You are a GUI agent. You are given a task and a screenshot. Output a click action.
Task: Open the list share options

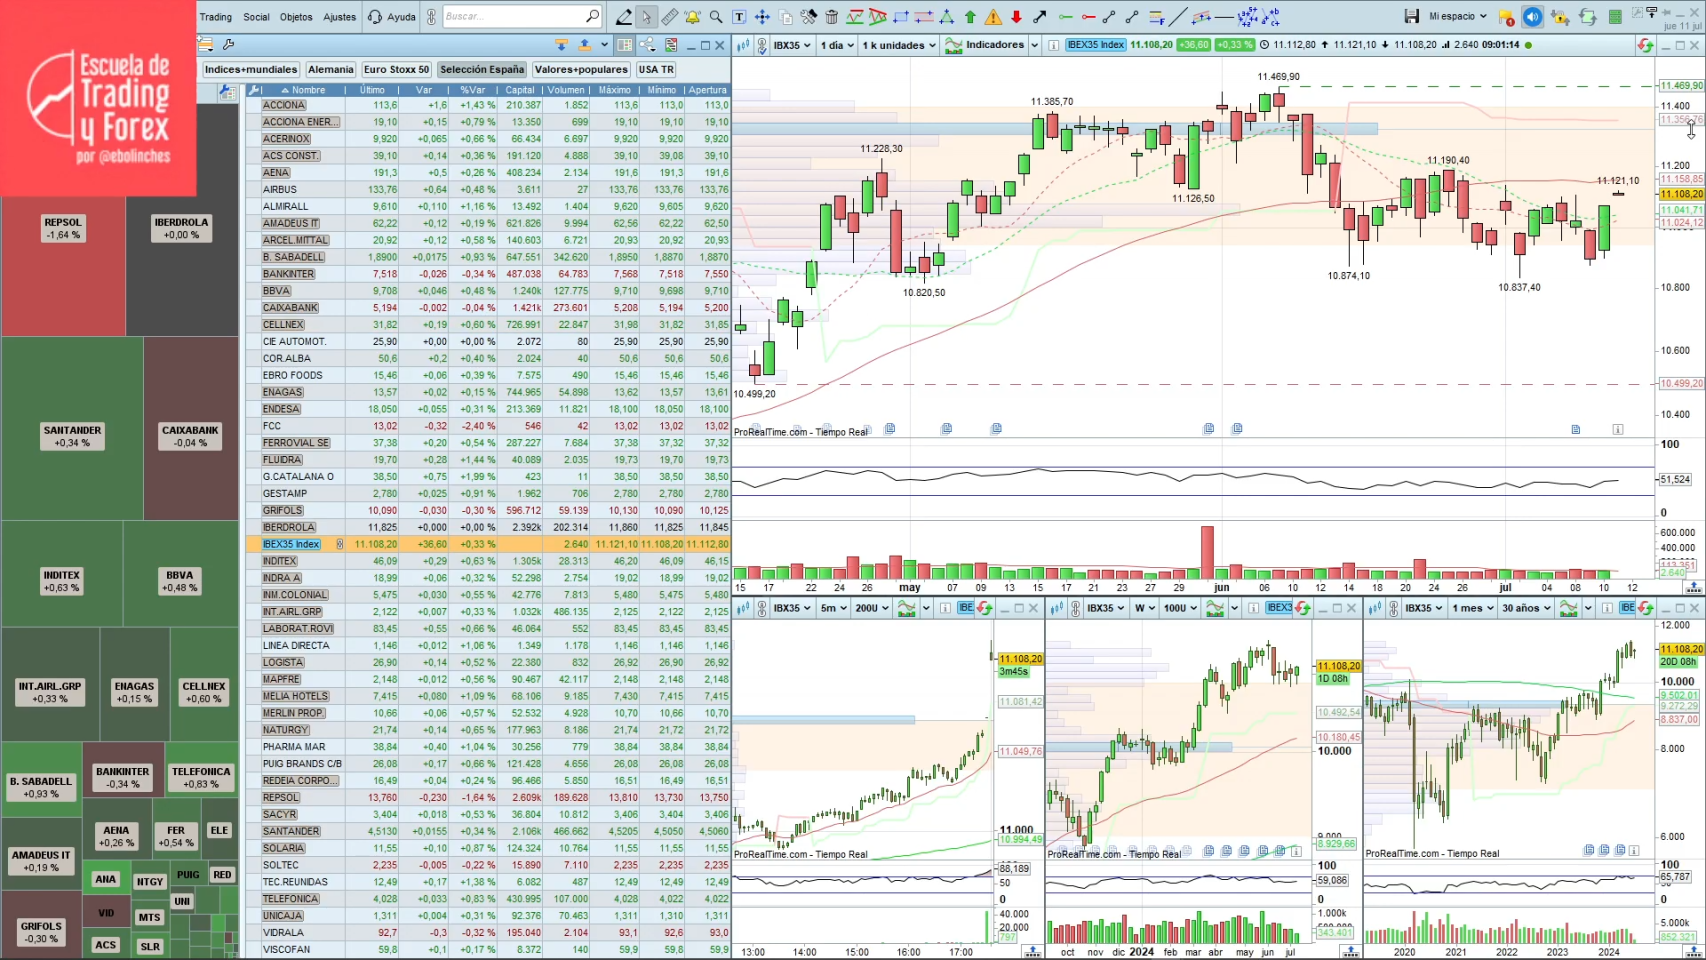click(647, 45)
